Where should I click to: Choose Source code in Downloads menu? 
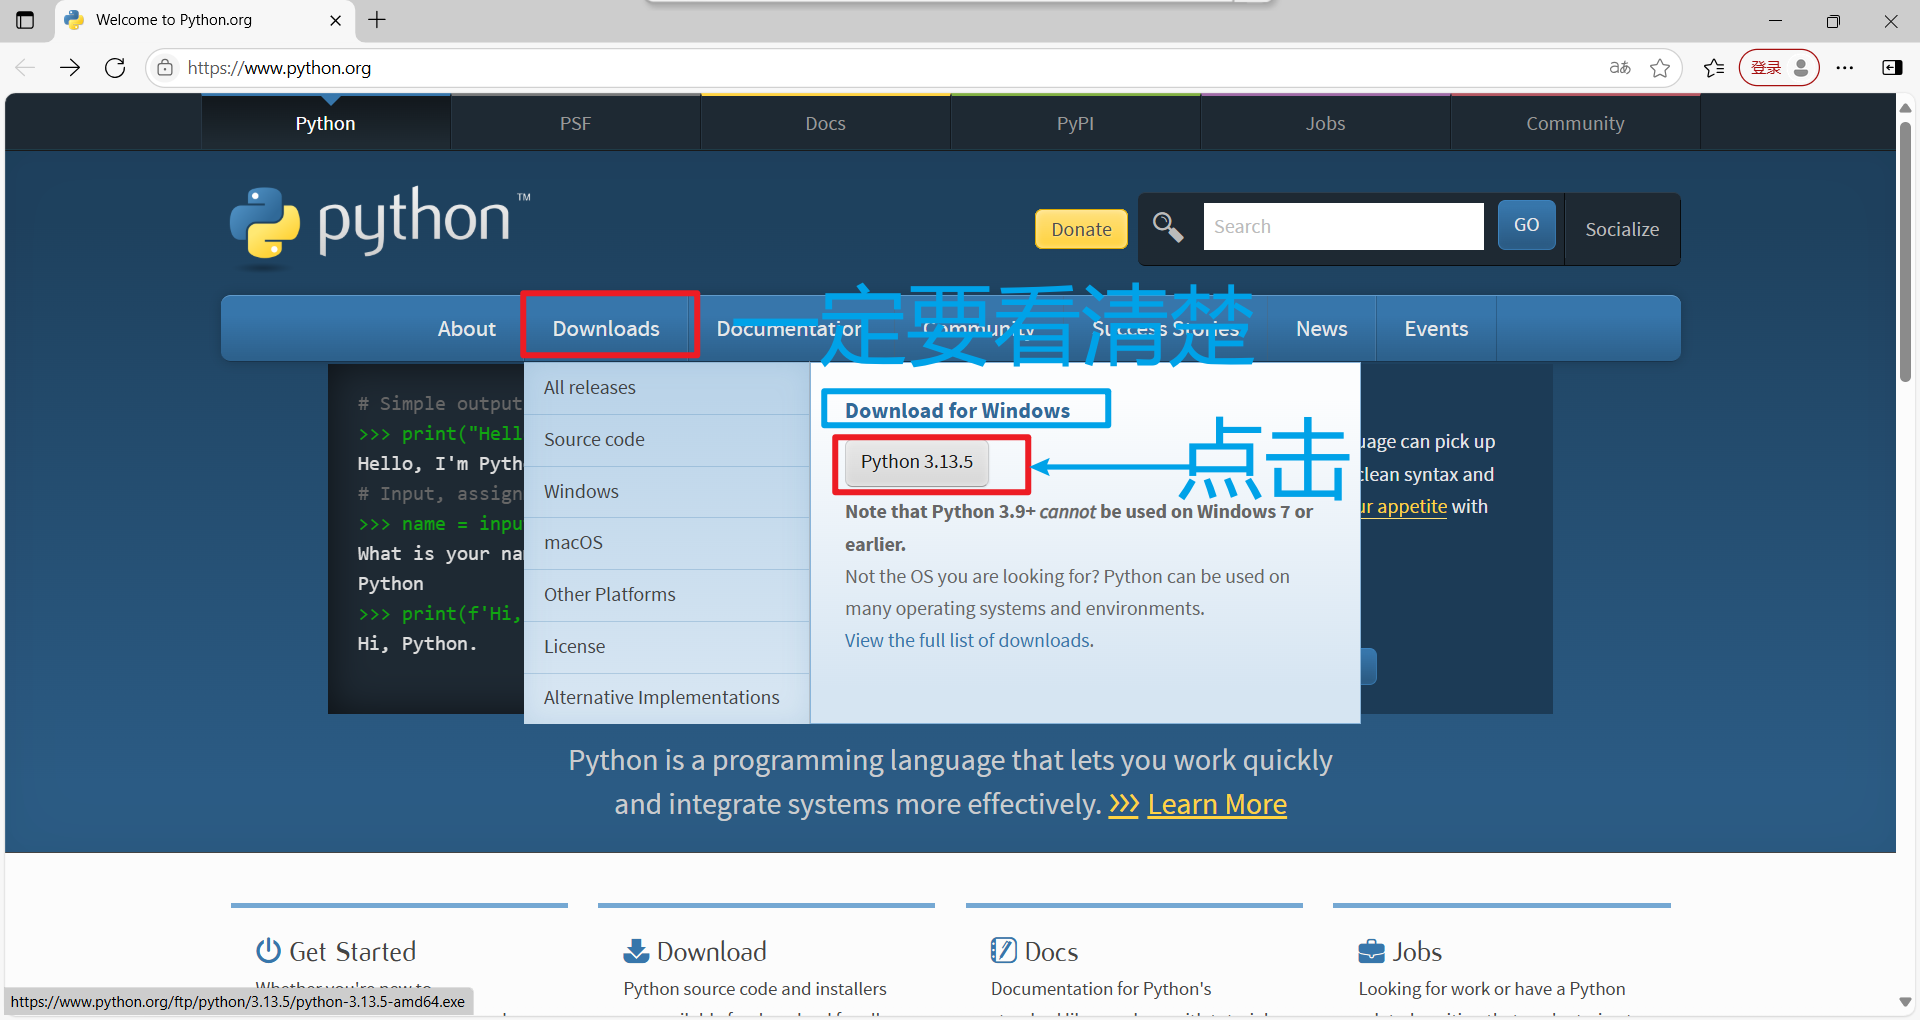[x=667, y=440]
